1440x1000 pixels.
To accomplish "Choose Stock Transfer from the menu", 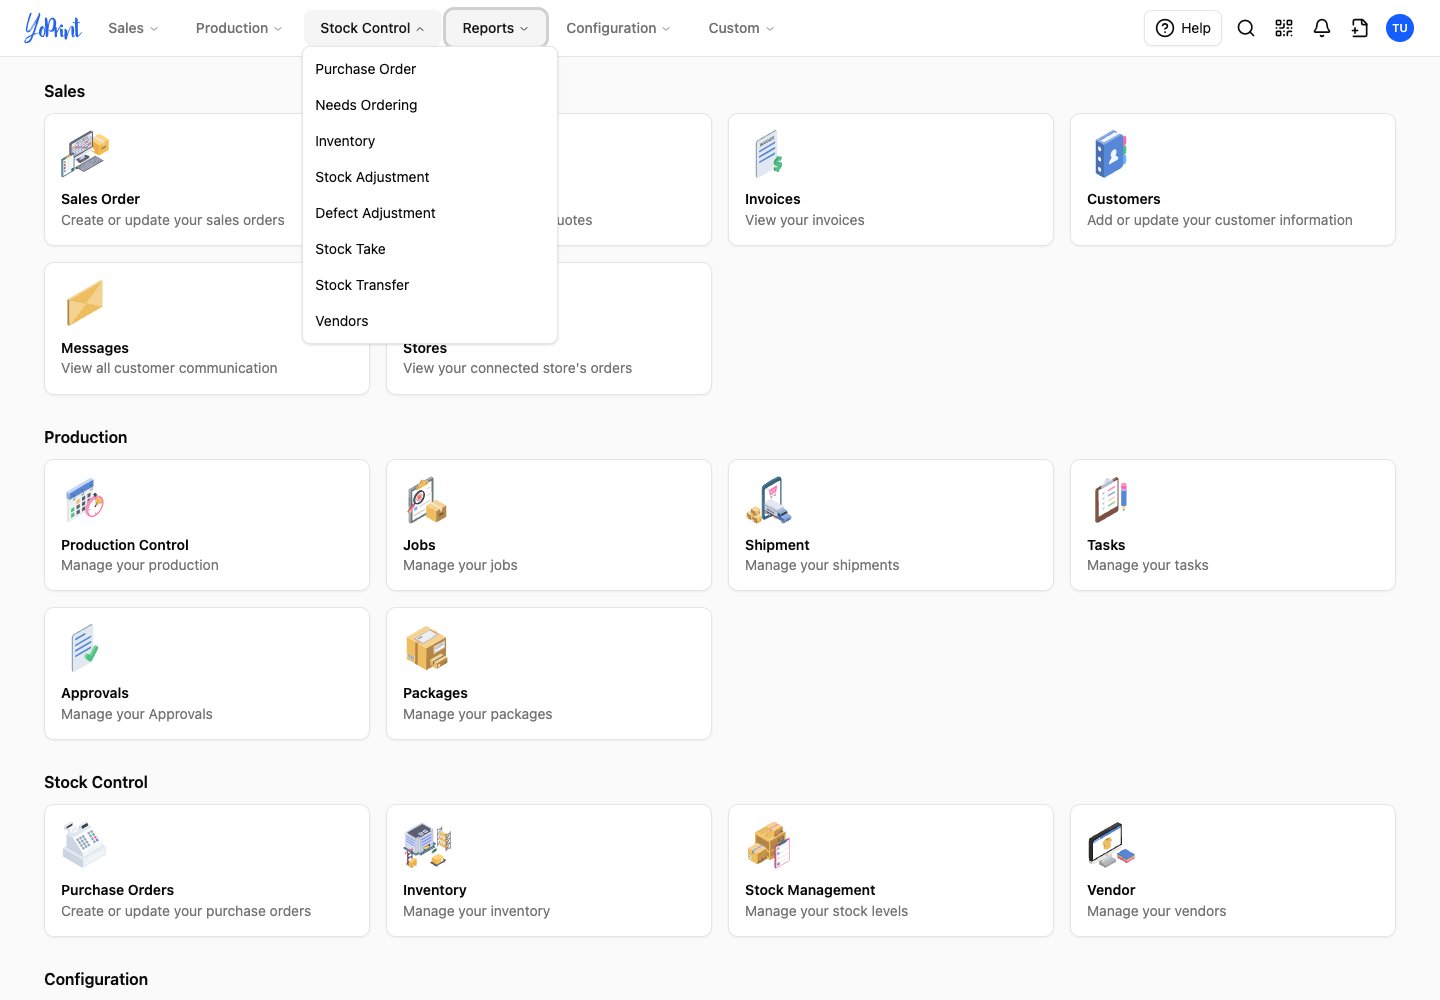I will coord(430,285).
